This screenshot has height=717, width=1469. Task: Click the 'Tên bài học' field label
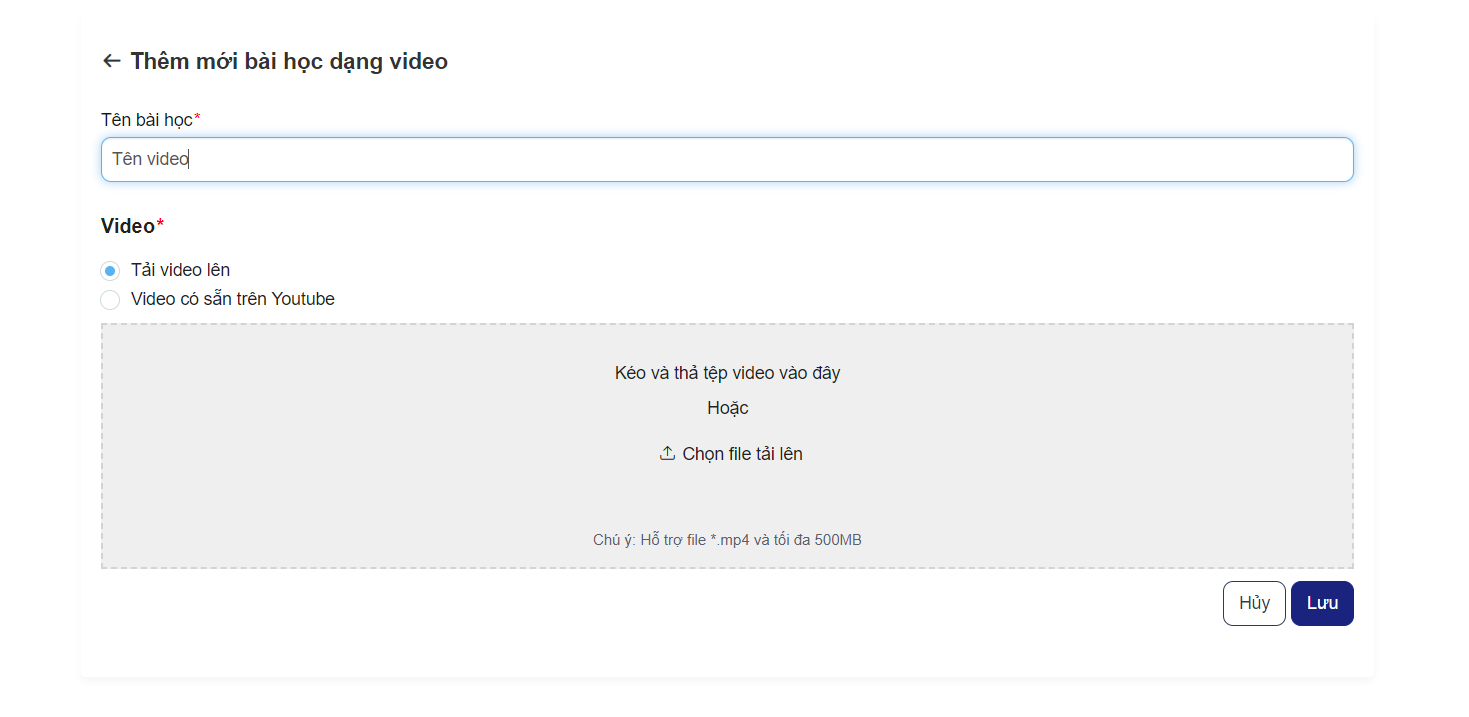146,120
